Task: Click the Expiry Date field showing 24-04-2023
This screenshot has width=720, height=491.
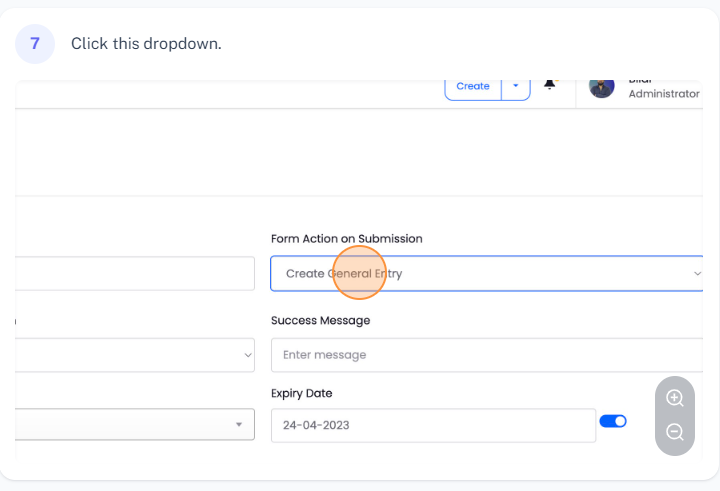Action: point(433,425)
